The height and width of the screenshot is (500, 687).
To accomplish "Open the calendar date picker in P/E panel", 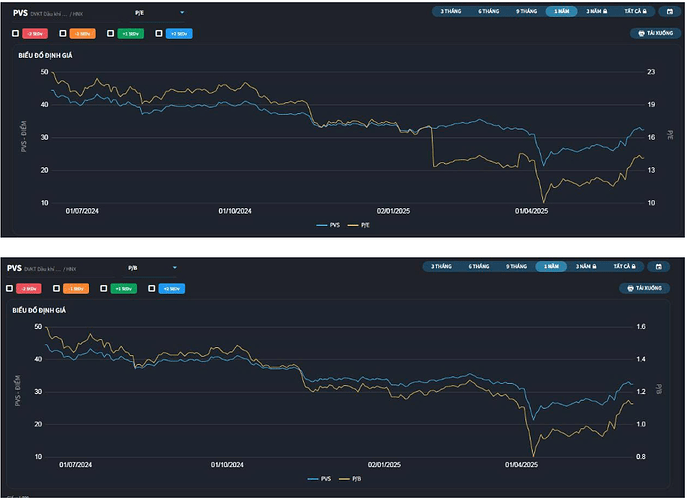I will (x=670, y=11).
